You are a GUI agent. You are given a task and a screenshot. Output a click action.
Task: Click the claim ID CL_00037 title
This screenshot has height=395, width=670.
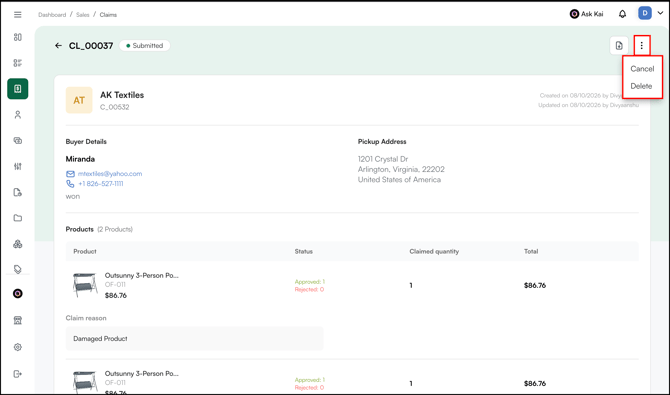point(91,46)
